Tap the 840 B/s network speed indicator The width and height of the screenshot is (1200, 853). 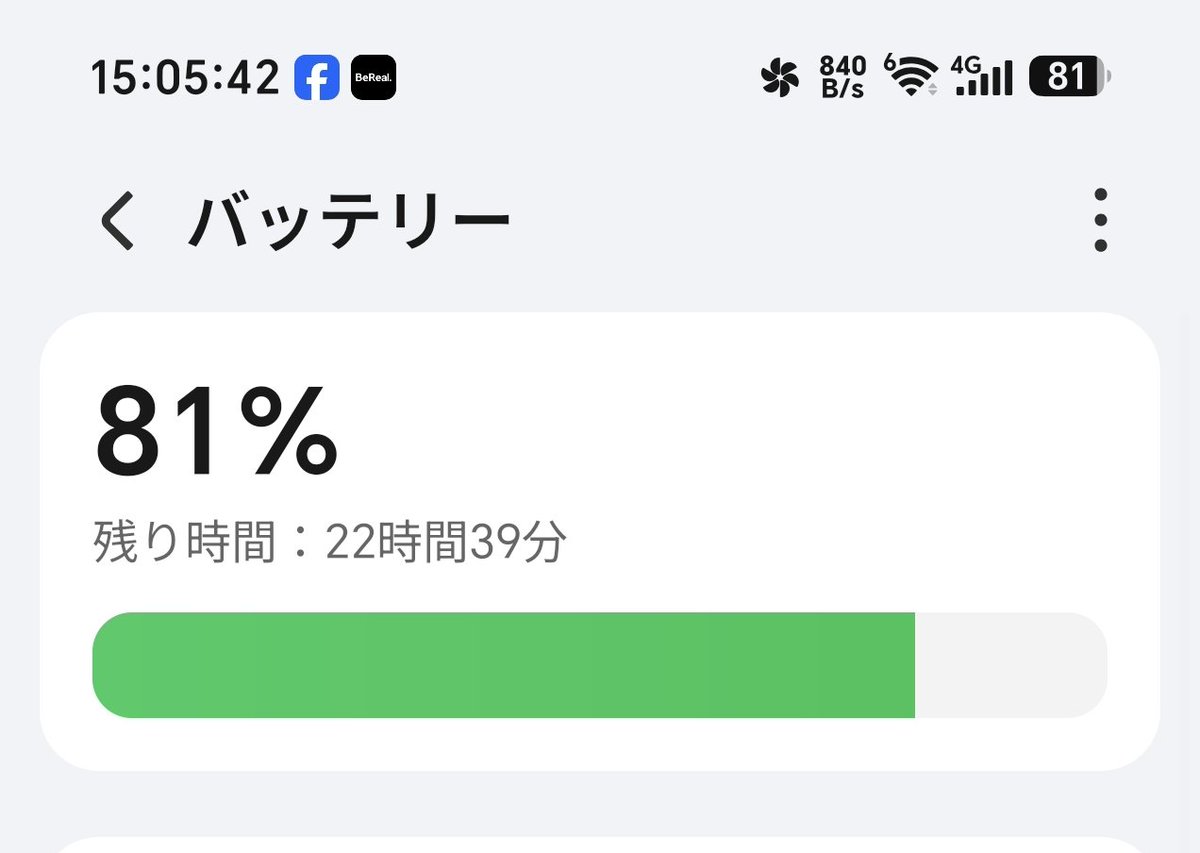point(842,77)
